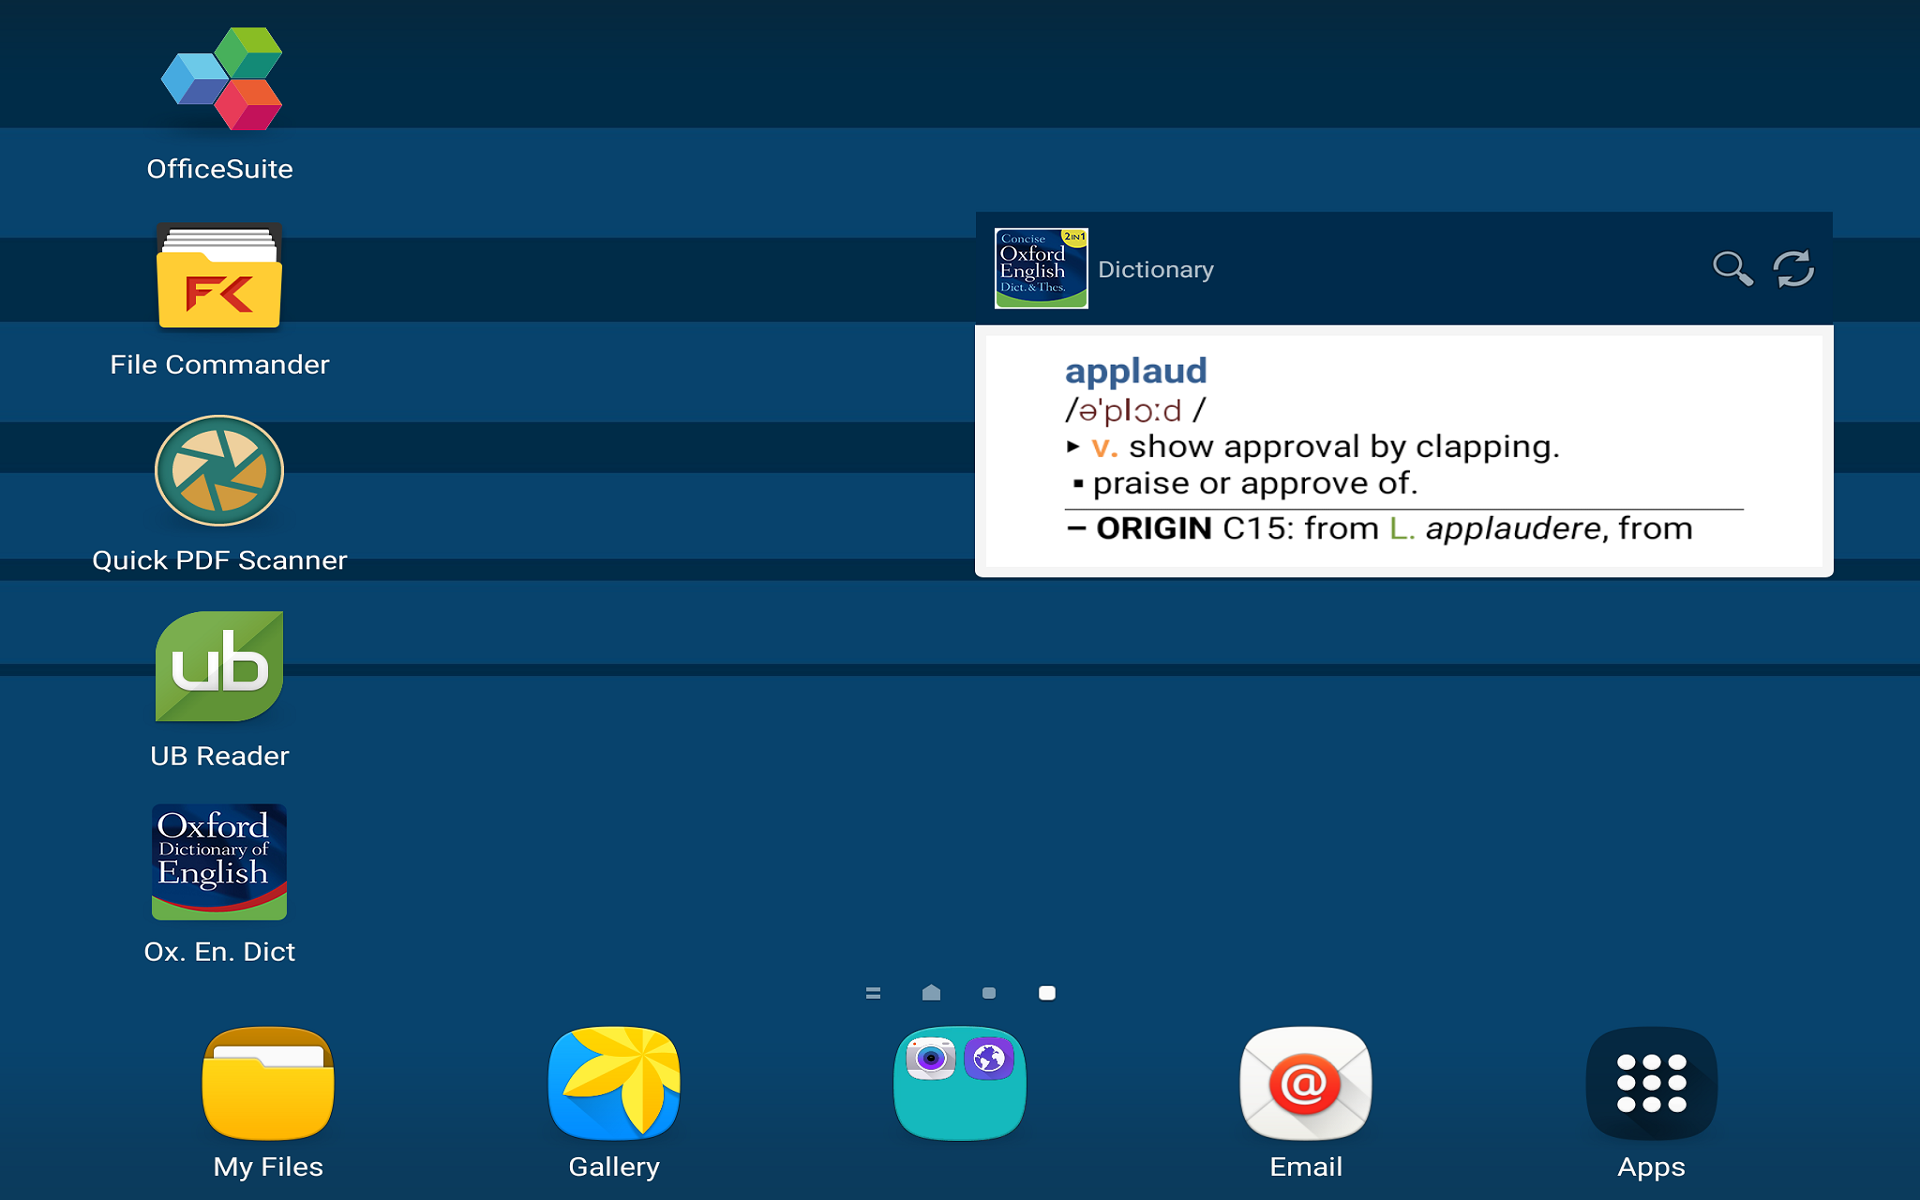Tap the pronunciation text below 'applaud'

pyautogui.click(x=1135, y=410)
